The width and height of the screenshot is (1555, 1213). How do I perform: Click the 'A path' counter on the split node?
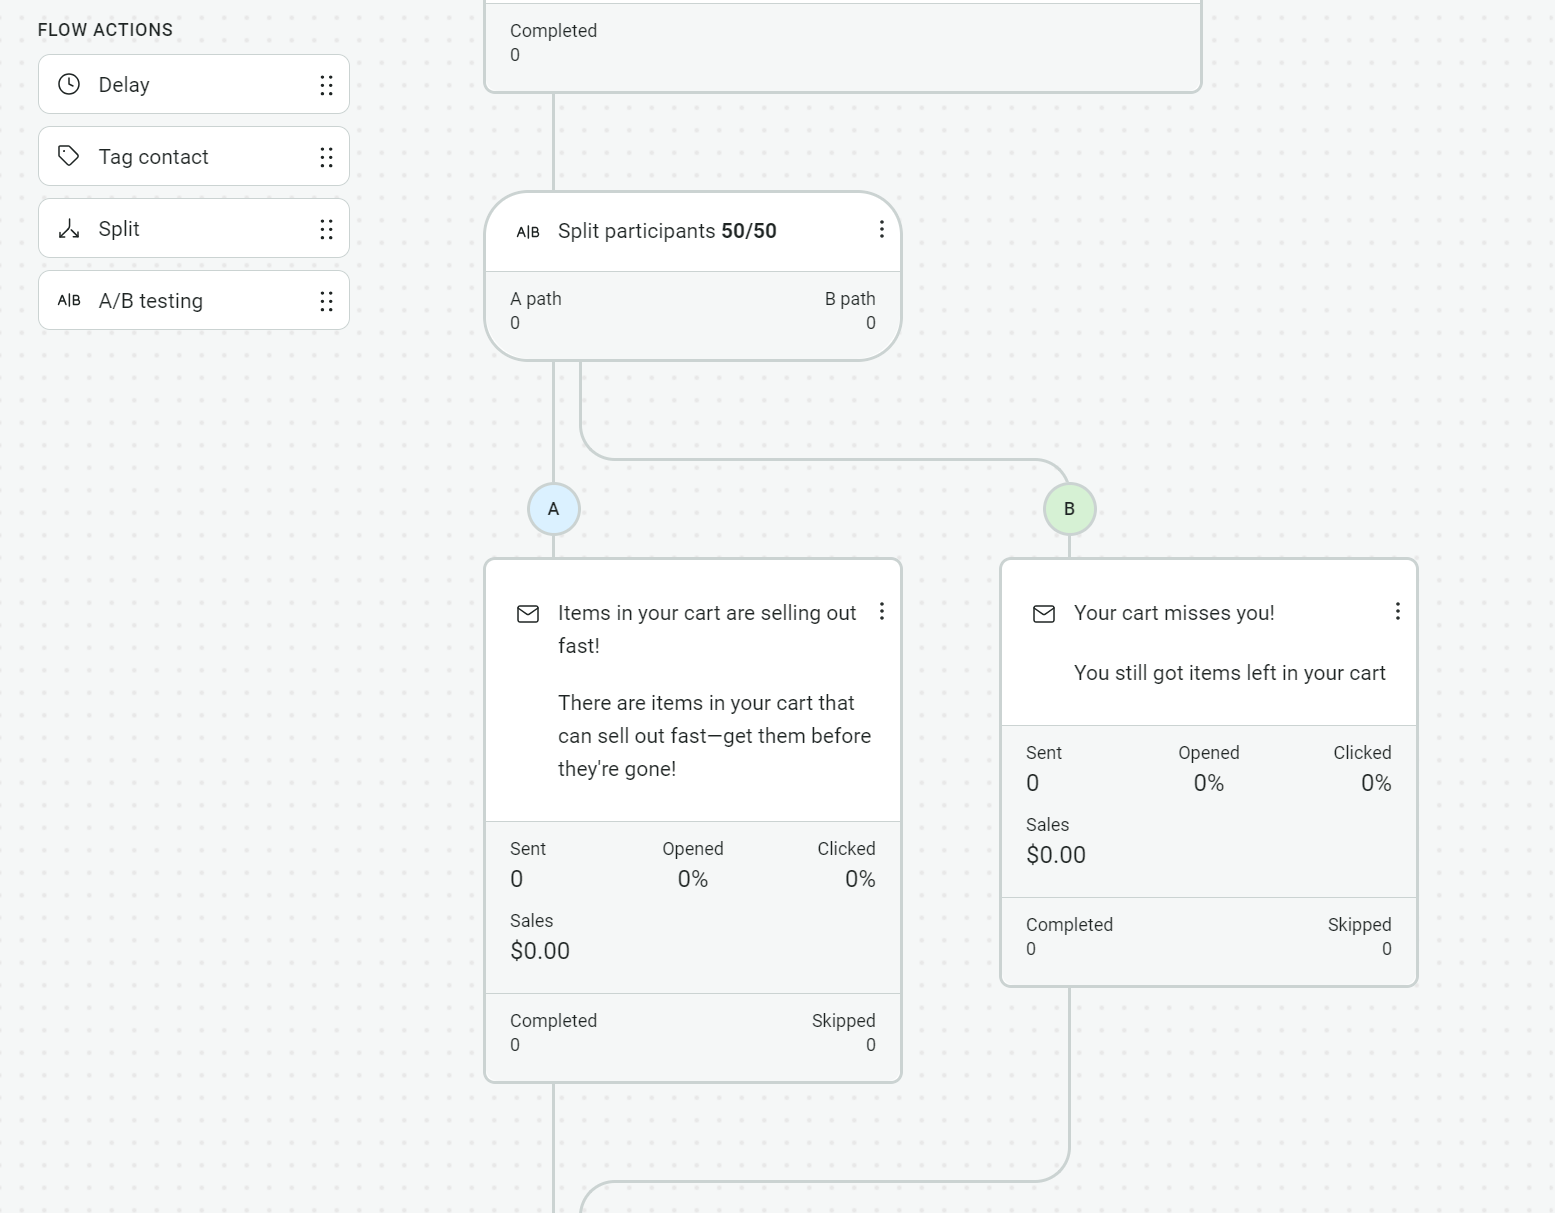[x=536, y=310]
